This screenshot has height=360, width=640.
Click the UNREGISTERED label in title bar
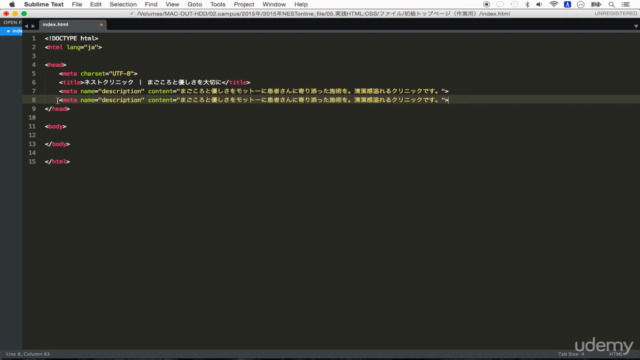point(616,13)
